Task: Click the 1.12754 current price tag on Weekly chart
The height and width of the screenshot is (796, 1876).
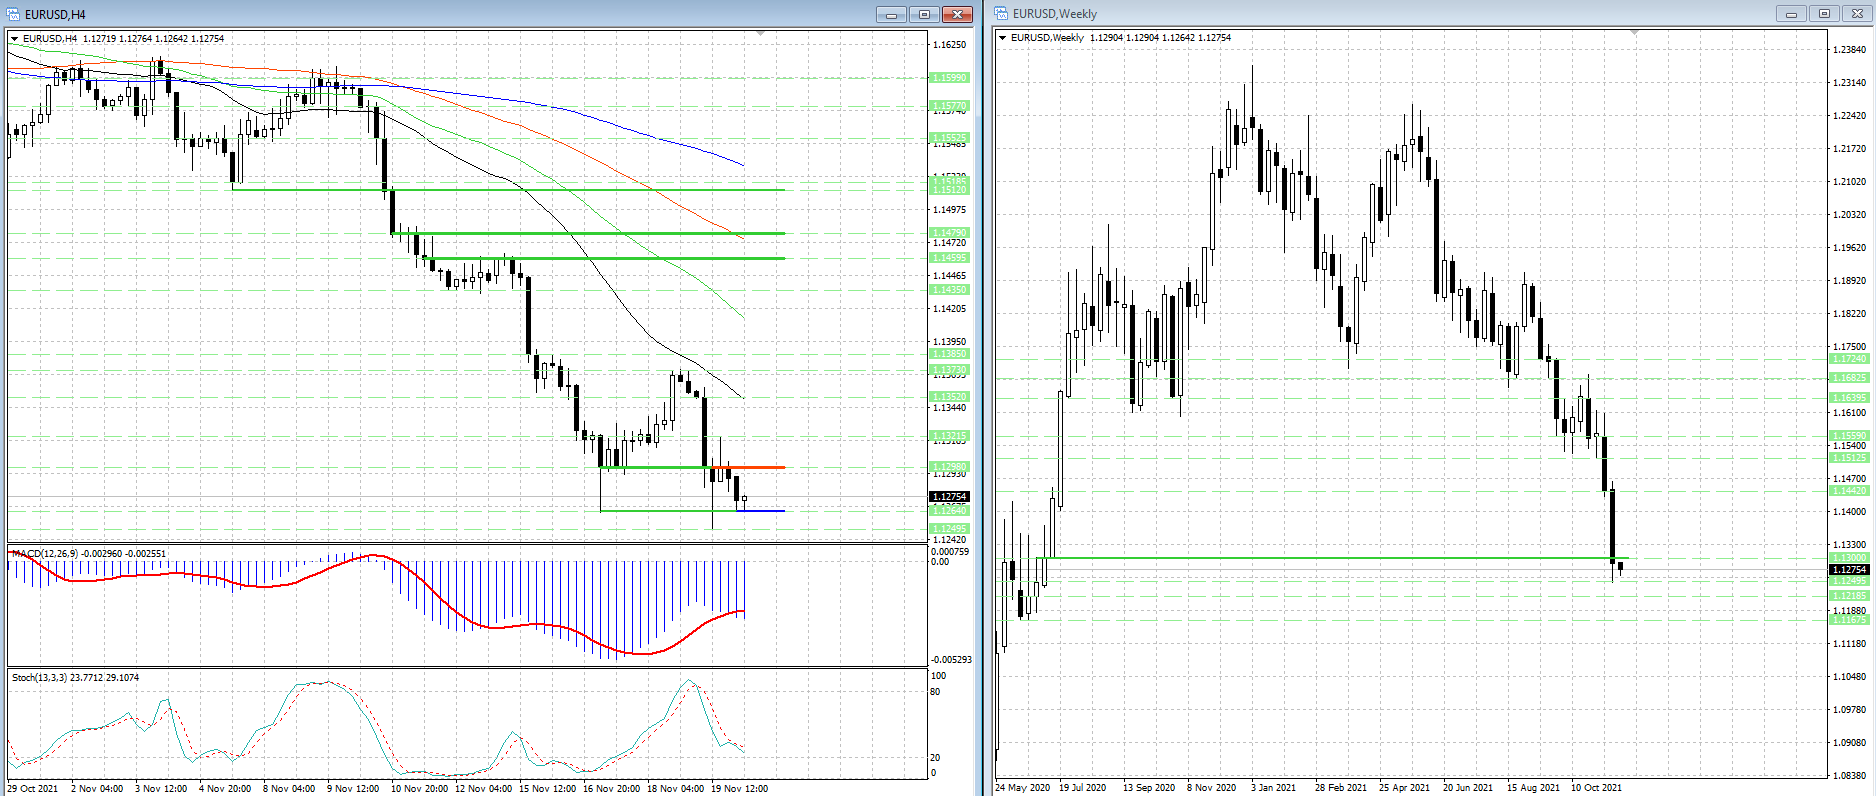Action: (x=1848, y=569)
